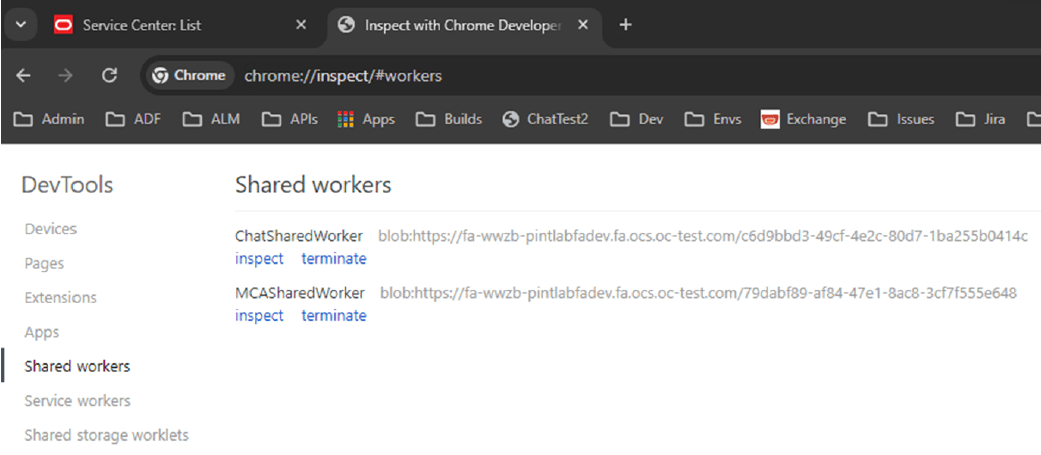Open the Builds bookmark folder
The image size is (1041, 455).
(x=449, y=120)
